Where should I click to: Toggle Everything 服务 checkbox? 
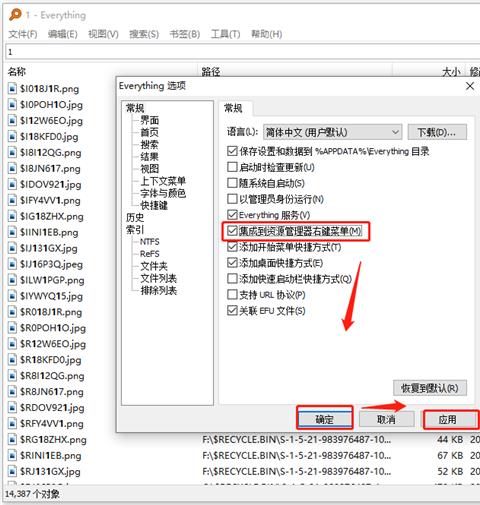(232, 215)
